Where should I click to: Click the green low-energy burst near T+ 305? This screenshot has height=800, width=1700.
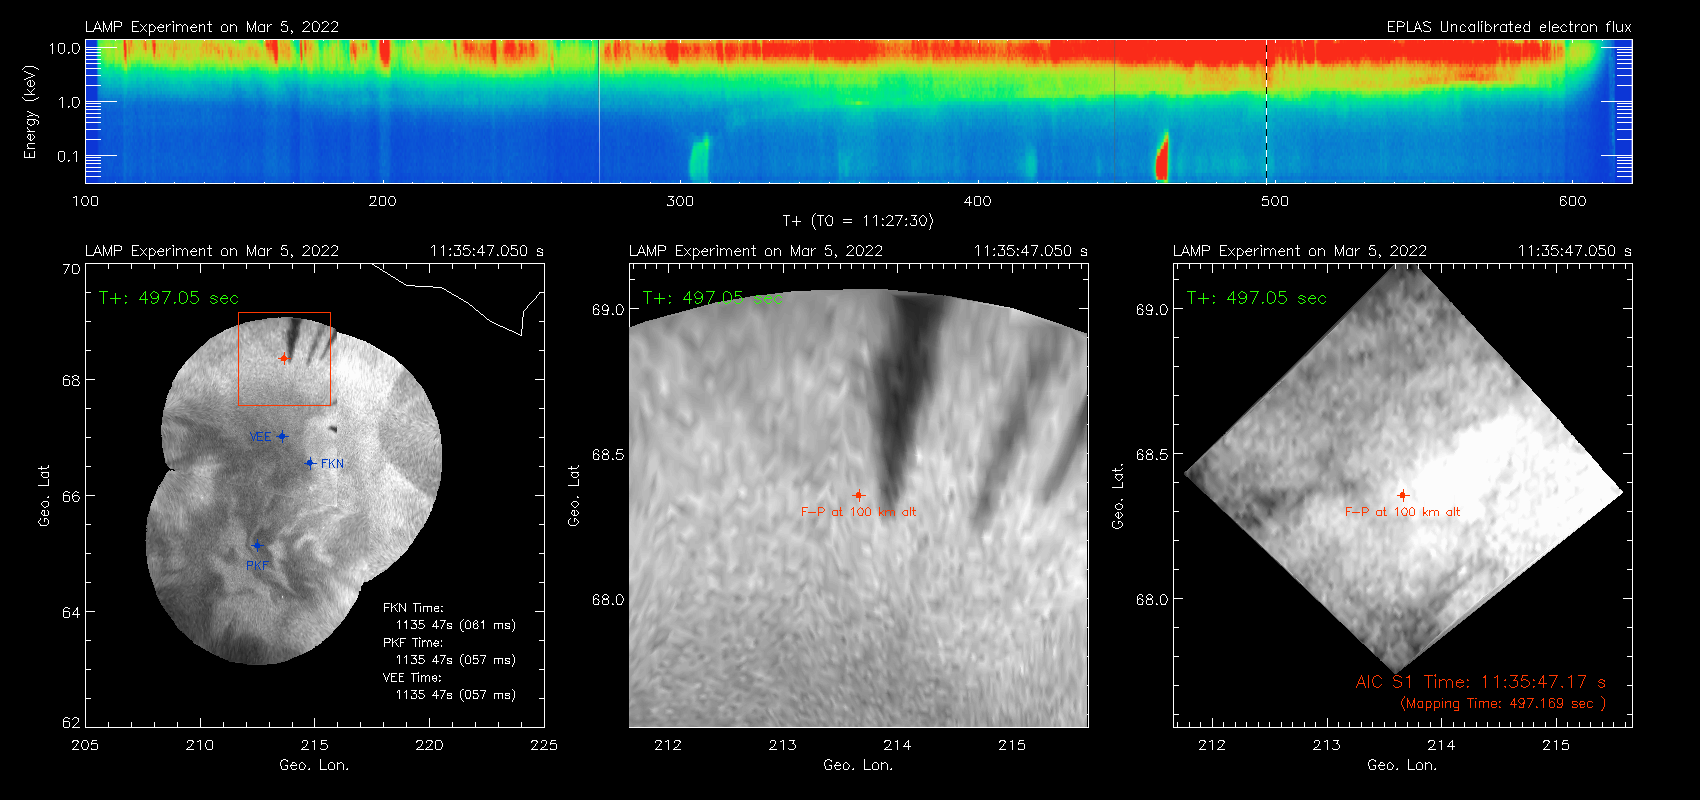699,158
